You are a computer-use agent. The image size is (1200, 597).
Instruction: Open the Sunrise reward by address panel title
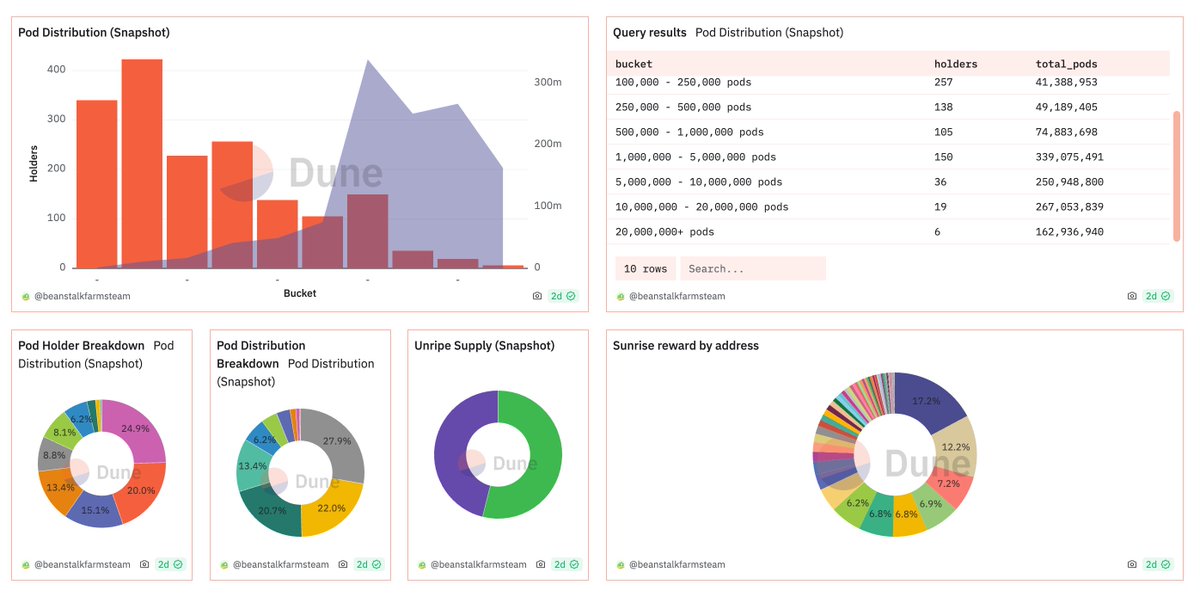(686, 345)
